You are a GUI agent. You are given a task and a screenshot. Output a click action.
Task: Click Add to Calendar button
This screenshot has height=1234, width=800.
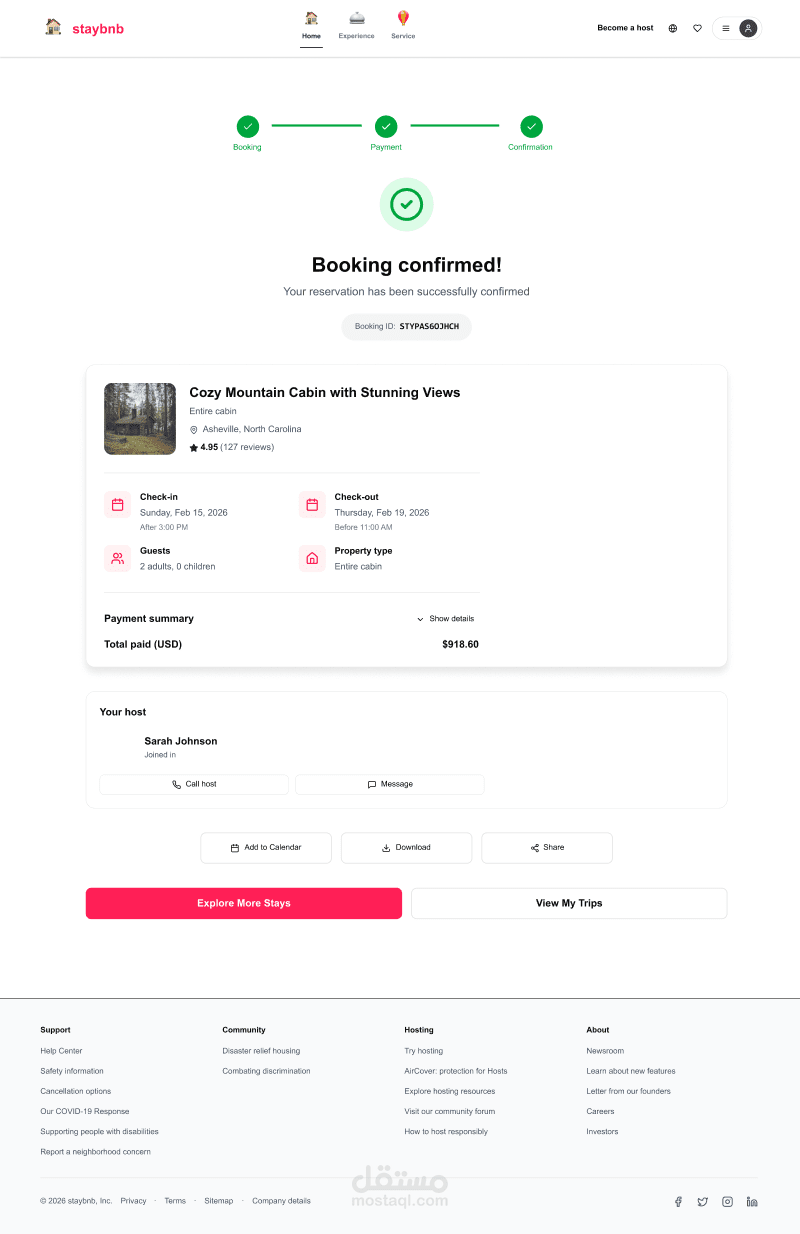click(266, 848)
